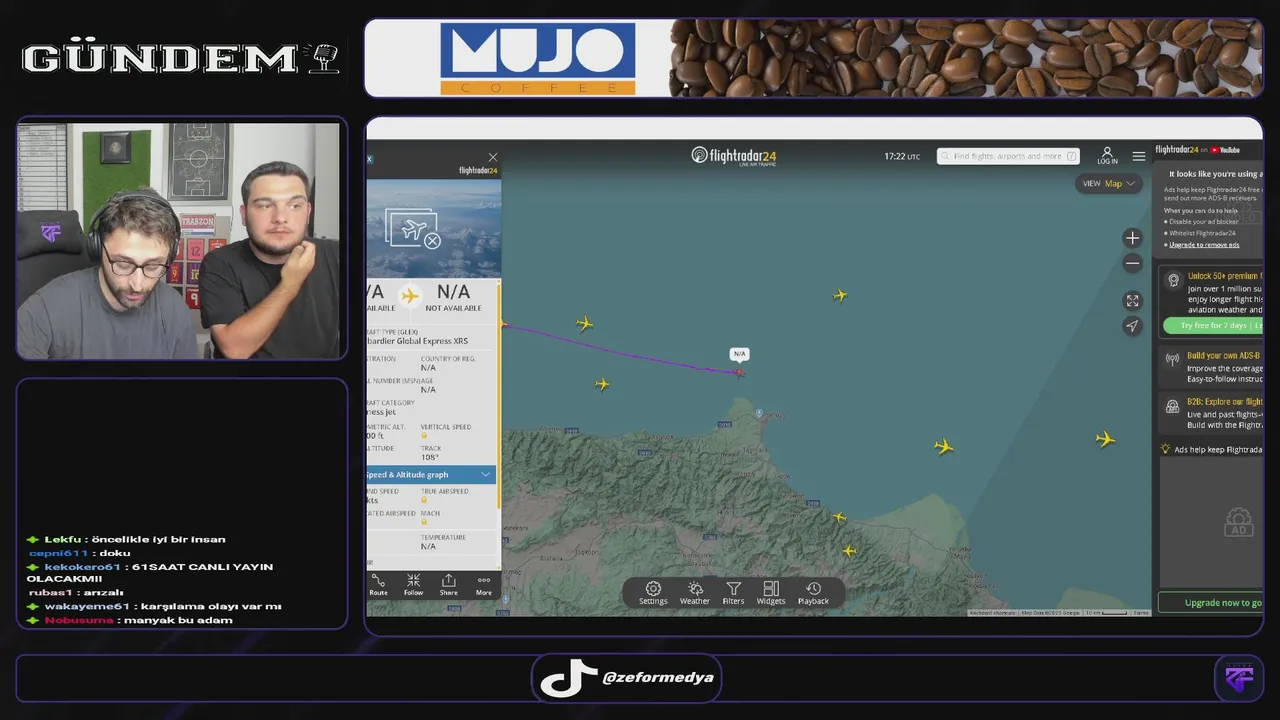The image size is (1280, 720).
Task: Open Build your own ADS-B card
Action: coord(1210,367)
